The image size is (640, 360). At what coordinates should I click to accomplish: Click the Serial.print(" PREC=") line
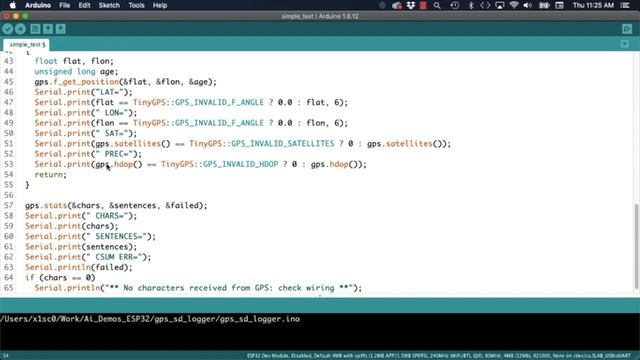pyautogui.click(x=88, y=154)
